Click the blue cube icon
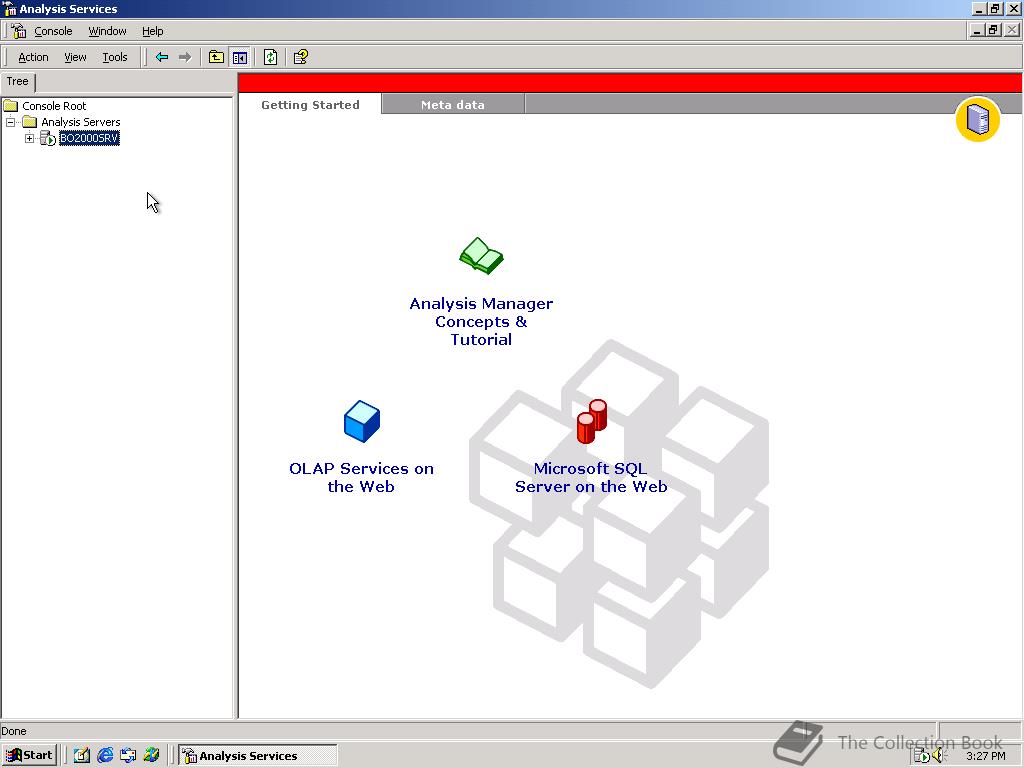The height and width of the screenshot is (768, 1024). (362, 422)
